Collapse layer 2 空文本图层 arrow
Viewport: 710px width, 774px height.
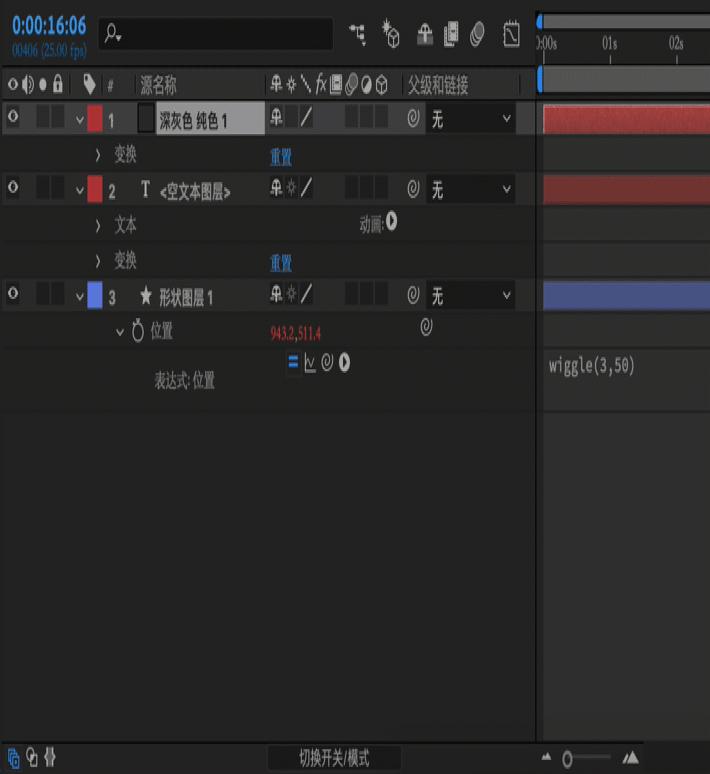pyautogui.click(x=79, y=190)
